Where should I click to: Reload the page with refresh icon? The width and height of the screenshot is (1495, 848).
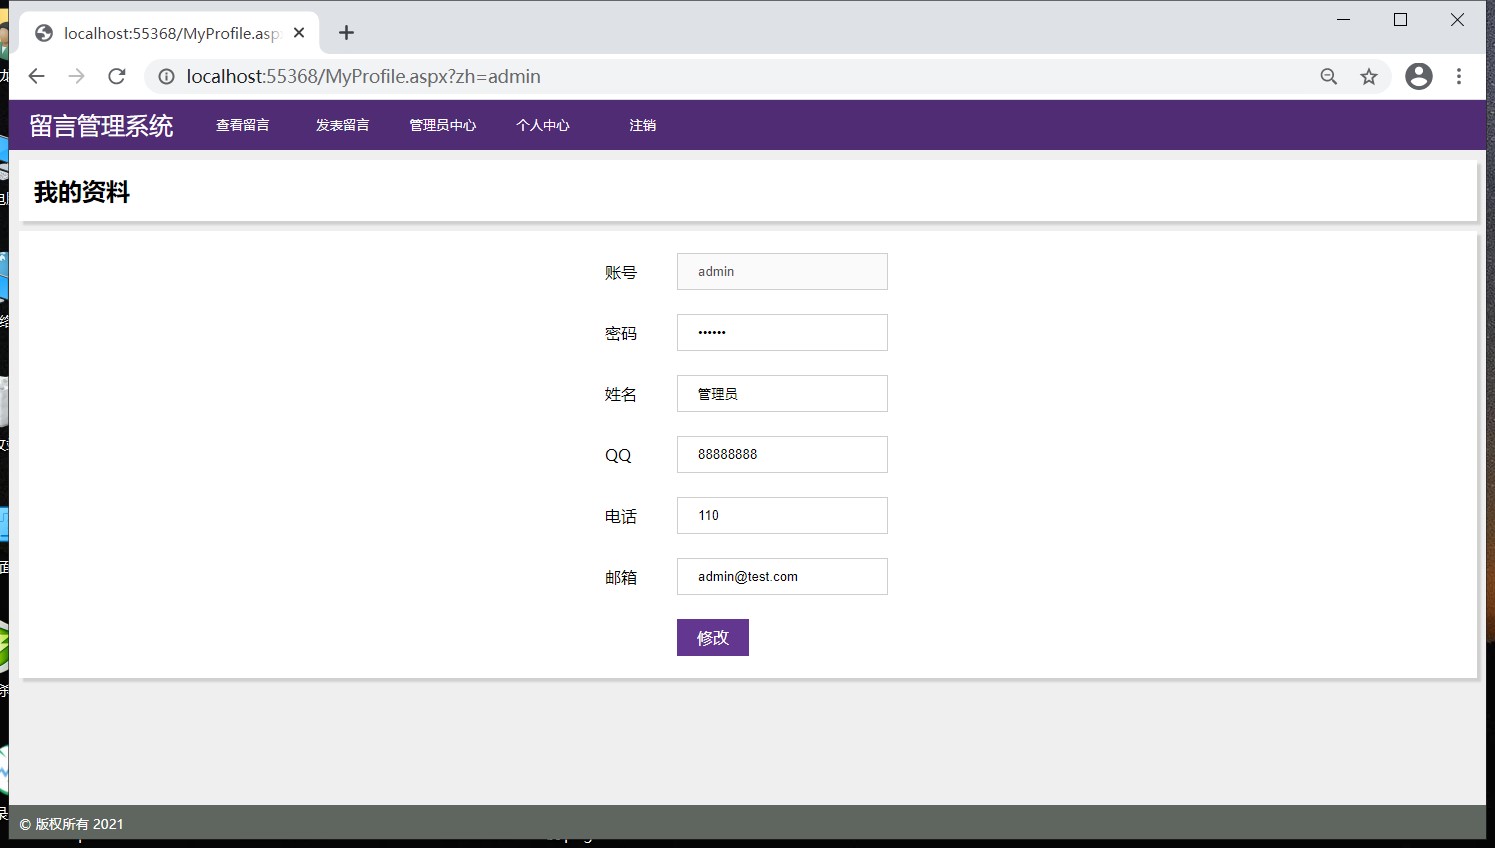point(117,77)
